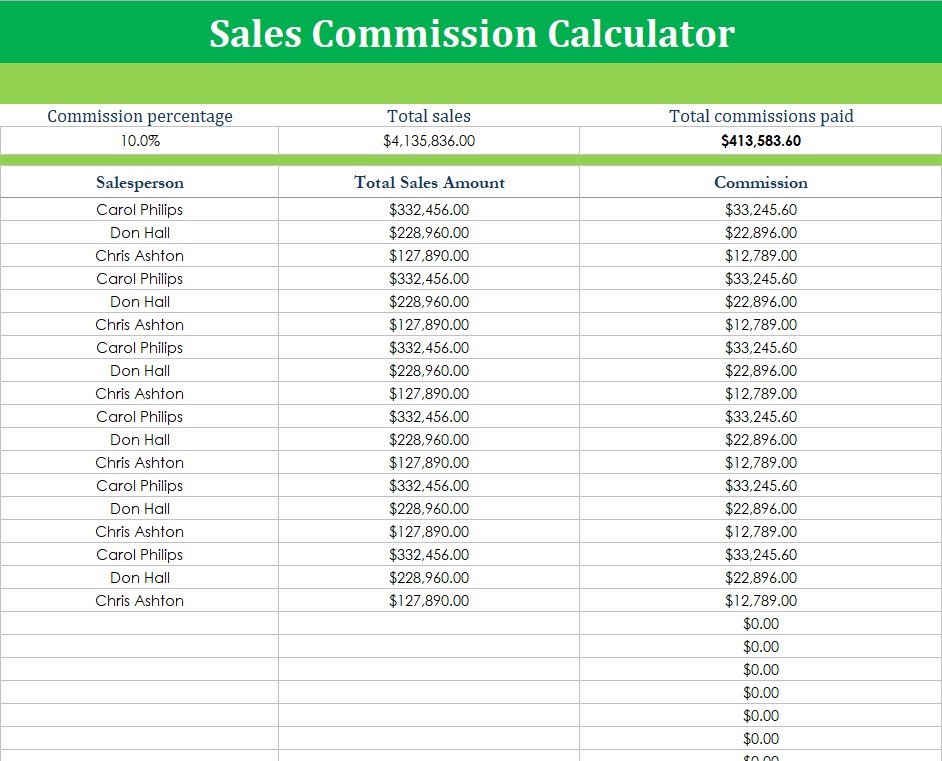Click the first $33,245.60 commission cell

[x=761, y=210]
